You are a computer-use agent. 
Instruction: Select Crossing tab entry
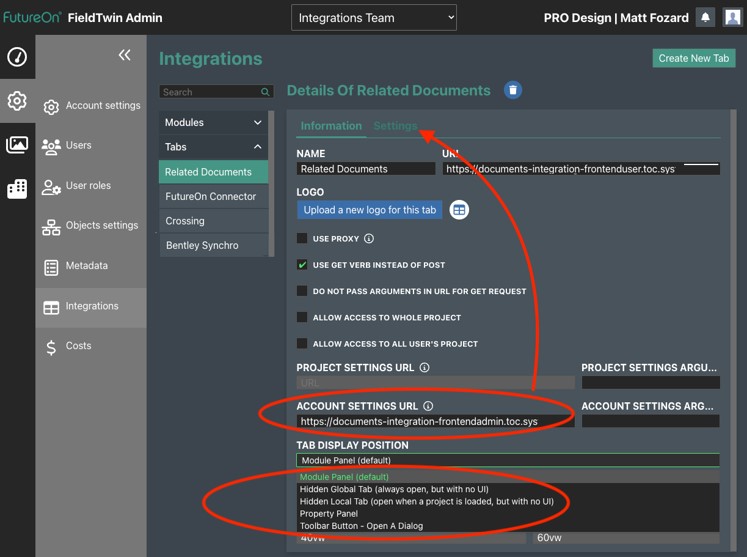213,221
